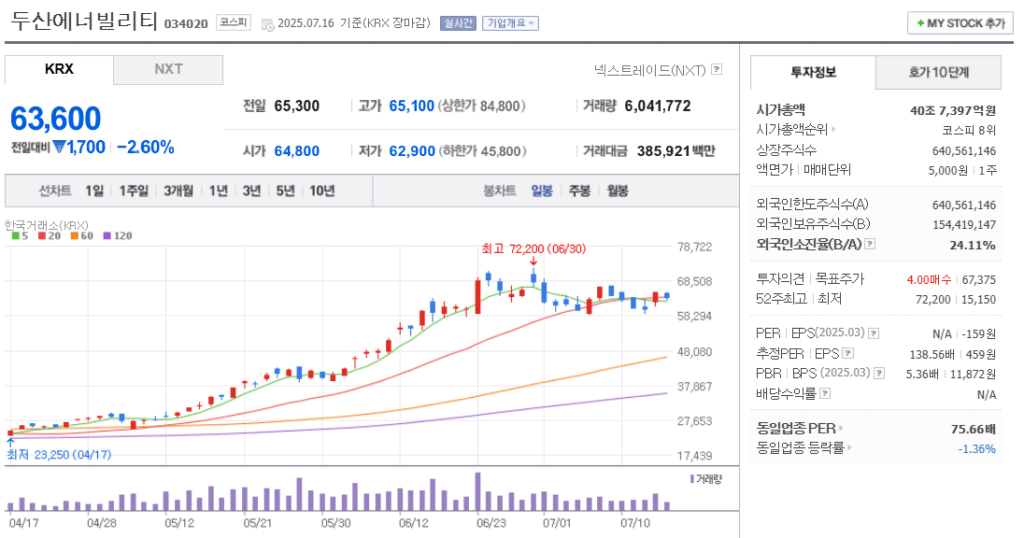Click the 고가 value 65,100

pyautogui.click(x=411, y=106)
